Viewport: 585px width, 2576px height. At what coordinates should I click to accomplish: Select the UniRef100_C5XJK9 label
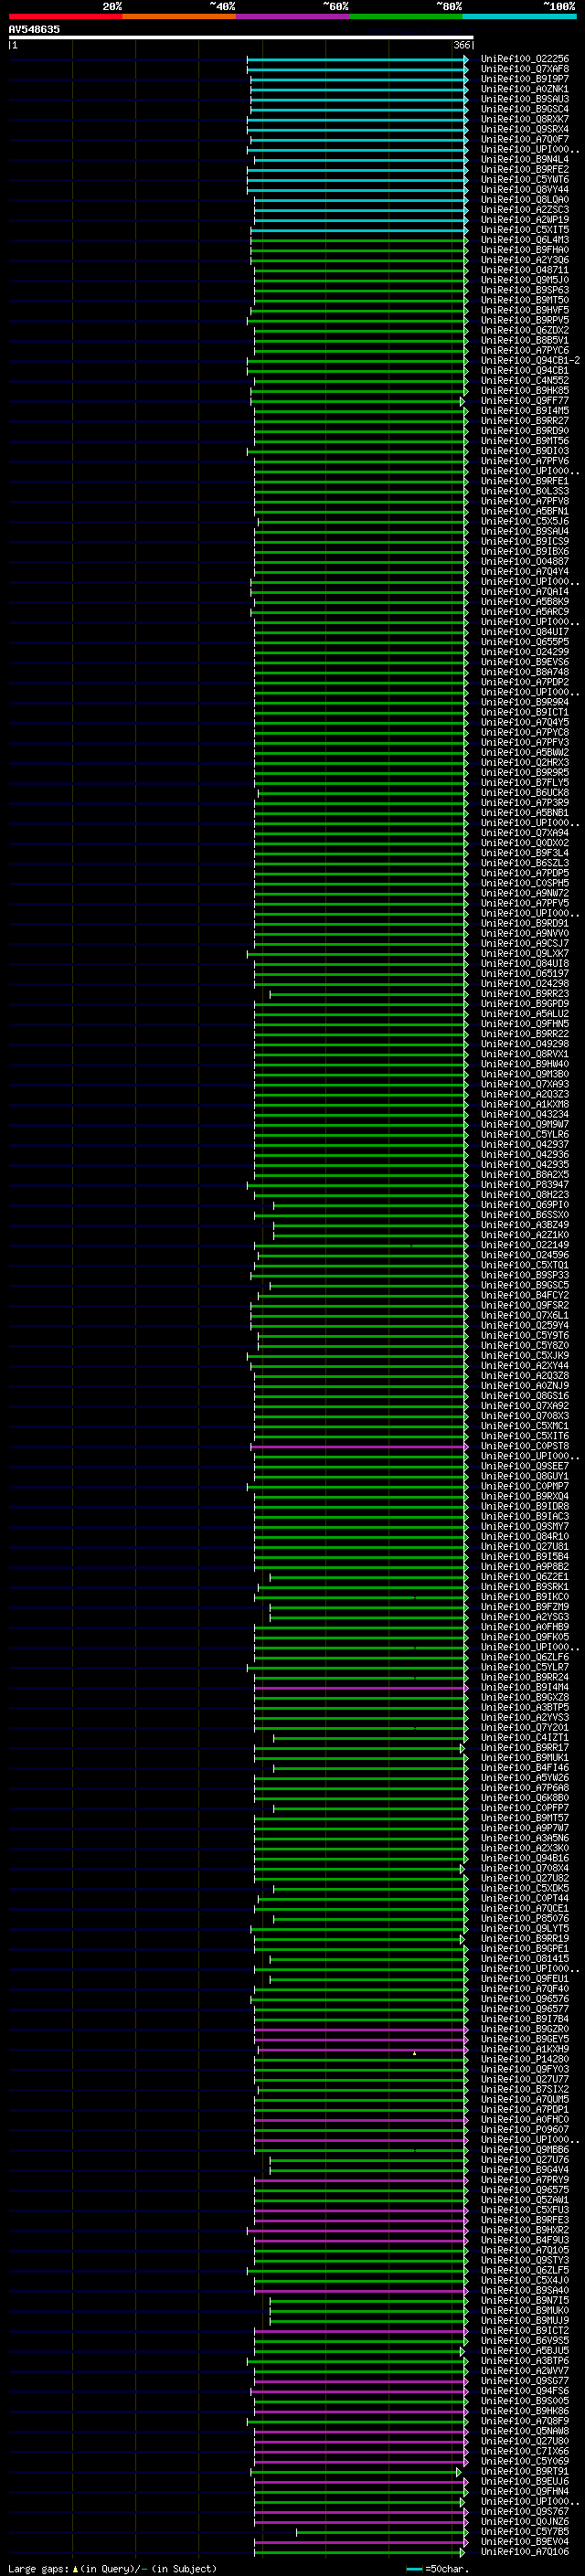pyautogui.click(x=524, y=1356)
